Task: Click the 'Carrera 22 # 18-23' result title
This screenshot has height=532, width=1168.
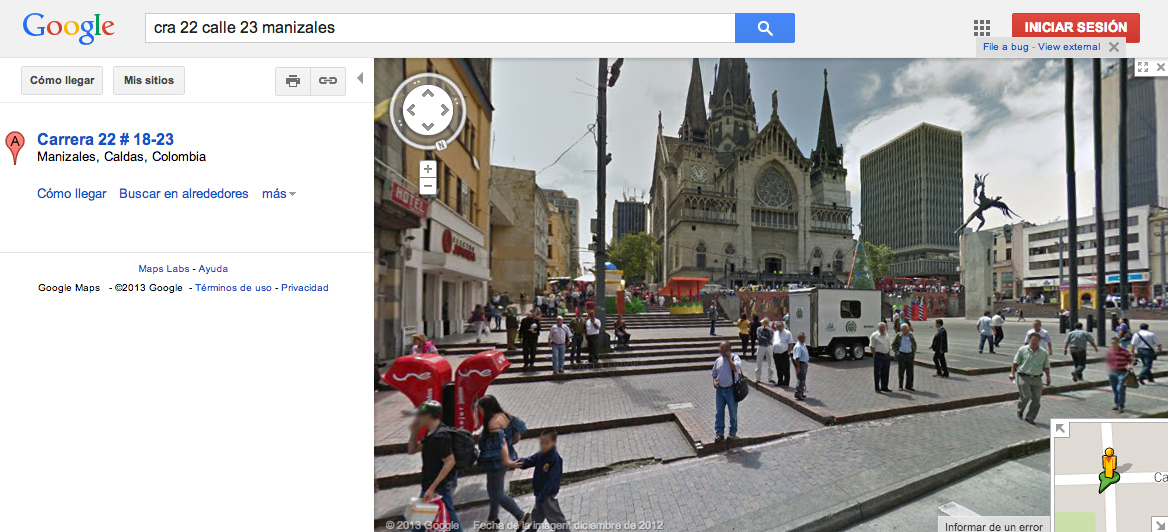Action: (105, 140)
